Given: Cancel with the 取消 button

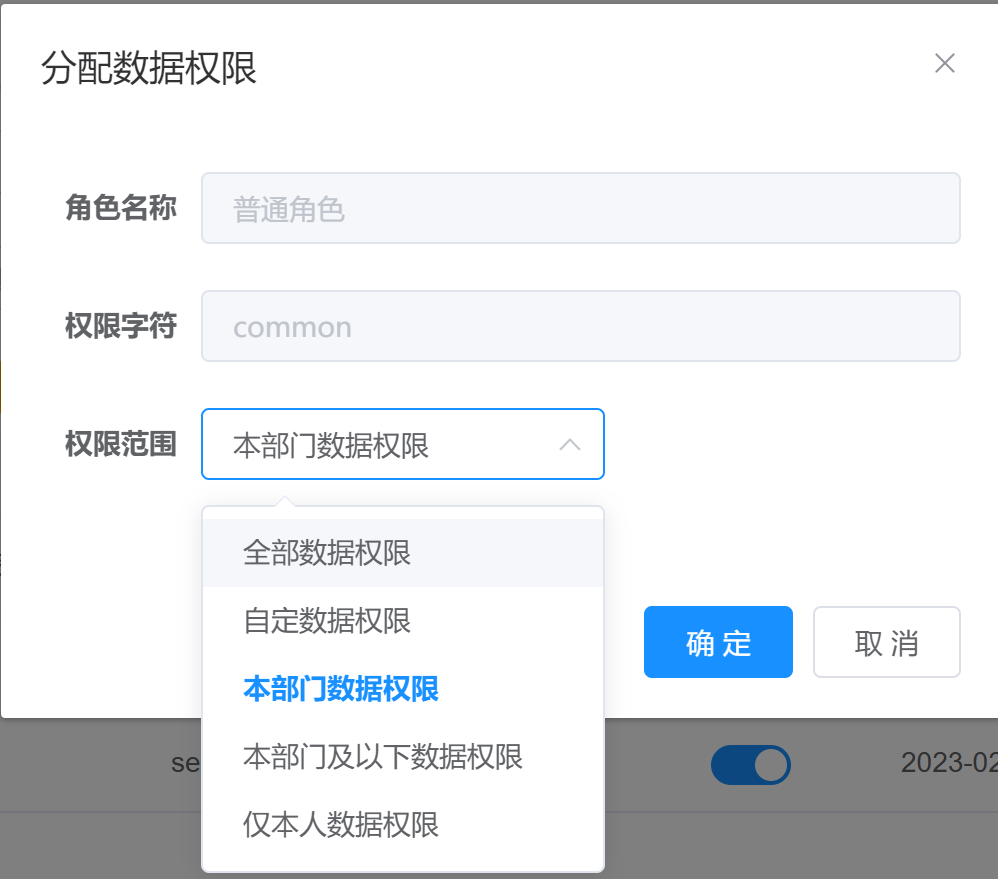Looking at the screenshot, I should point(887,642).
